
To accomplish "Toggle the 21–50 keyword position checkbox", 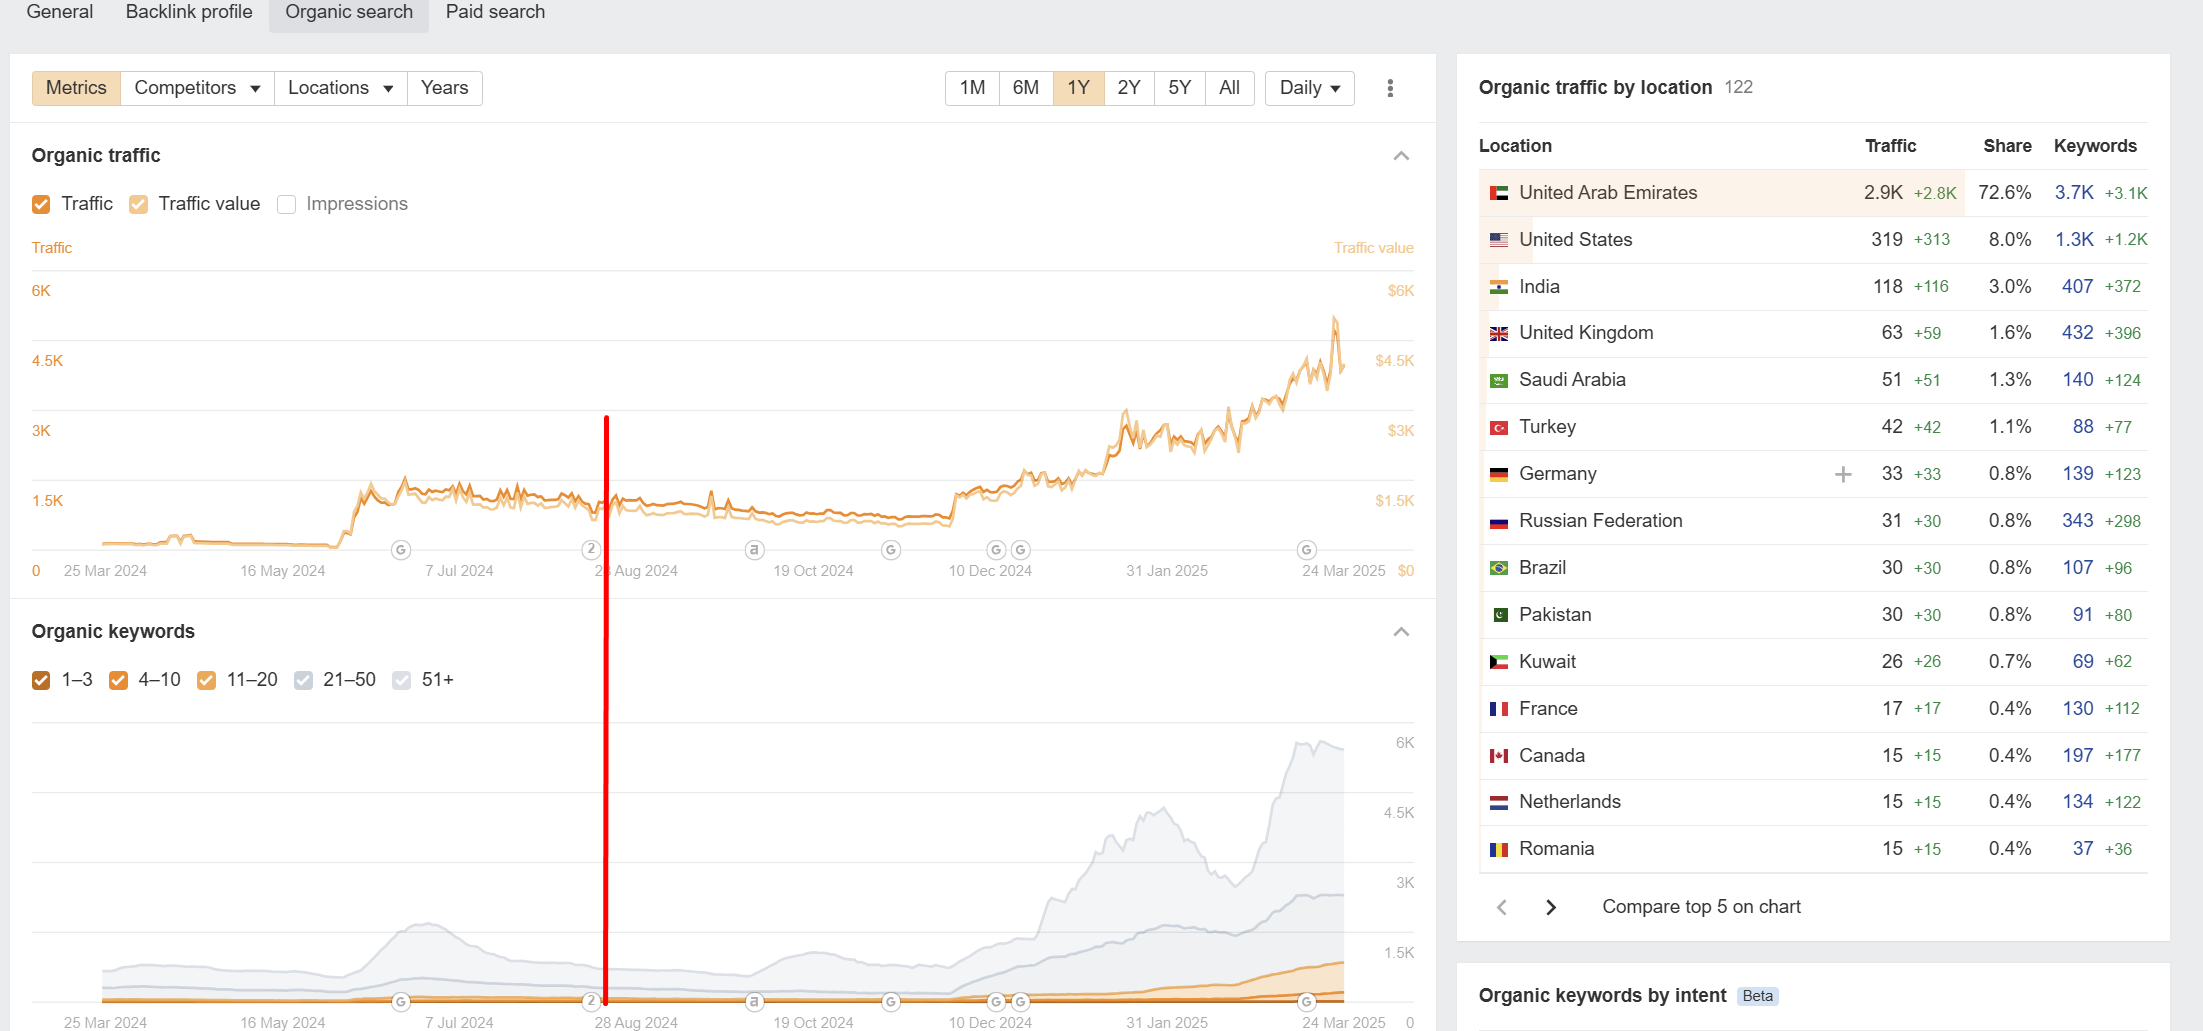I will (x=303, y=680).
